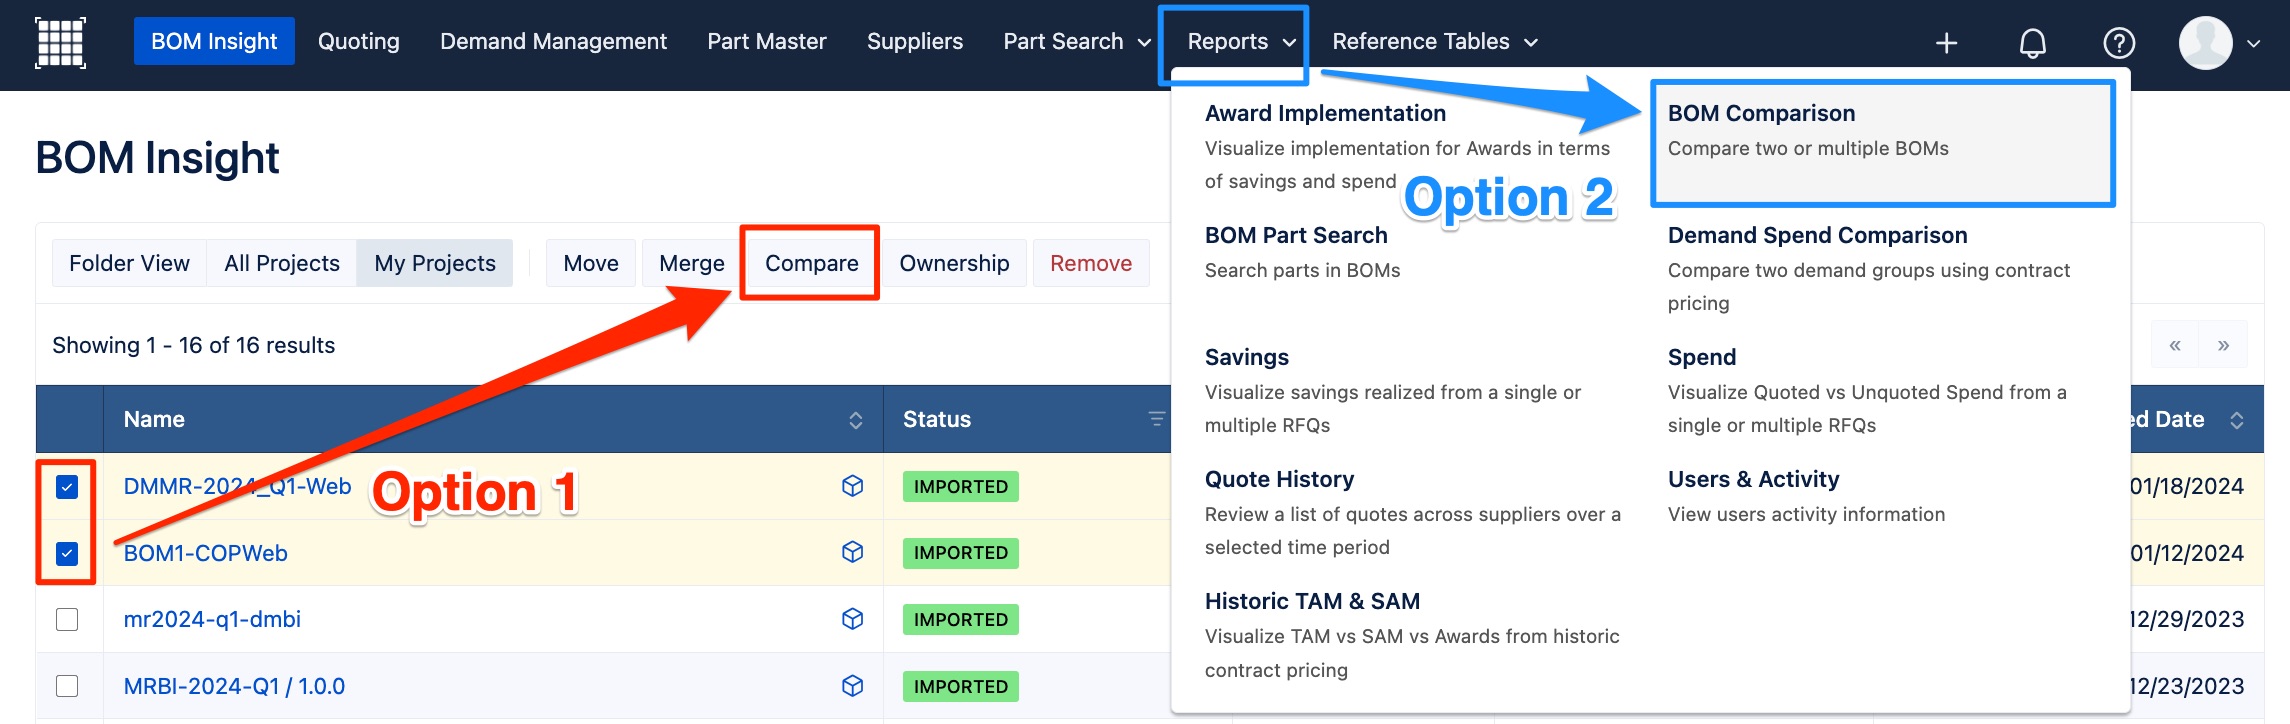This screenshot has height=724, width=2290.
Task: Expand the Part Search dropdown
Action: click(x=1077, y=41)
